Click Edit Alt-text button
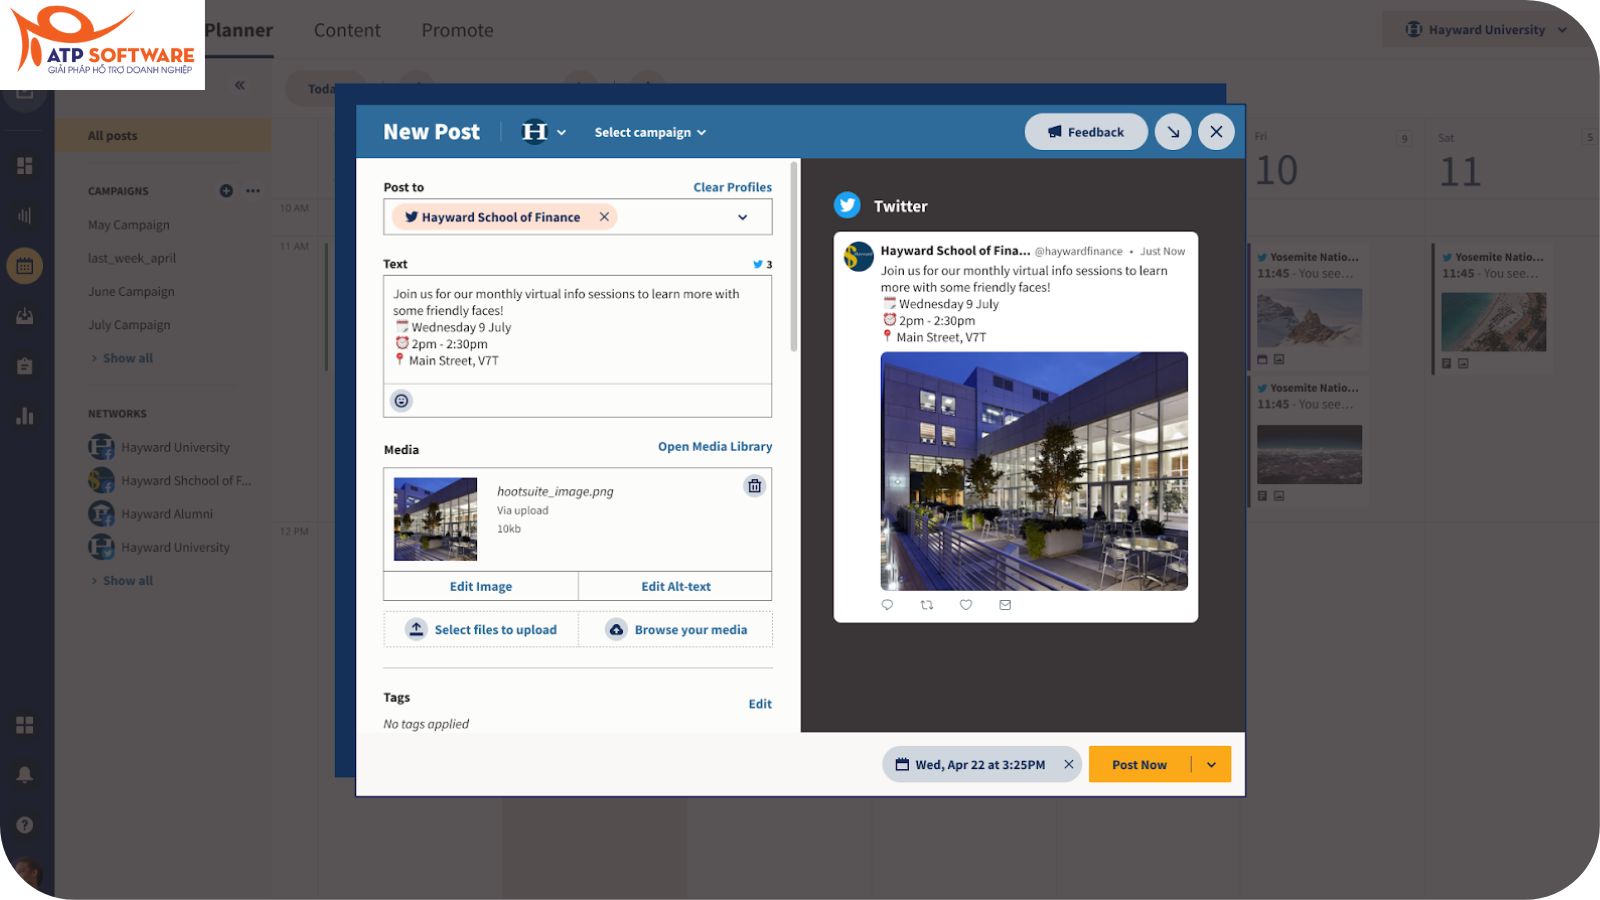Viewport: 1600px width, 900px height. (676, 587)
